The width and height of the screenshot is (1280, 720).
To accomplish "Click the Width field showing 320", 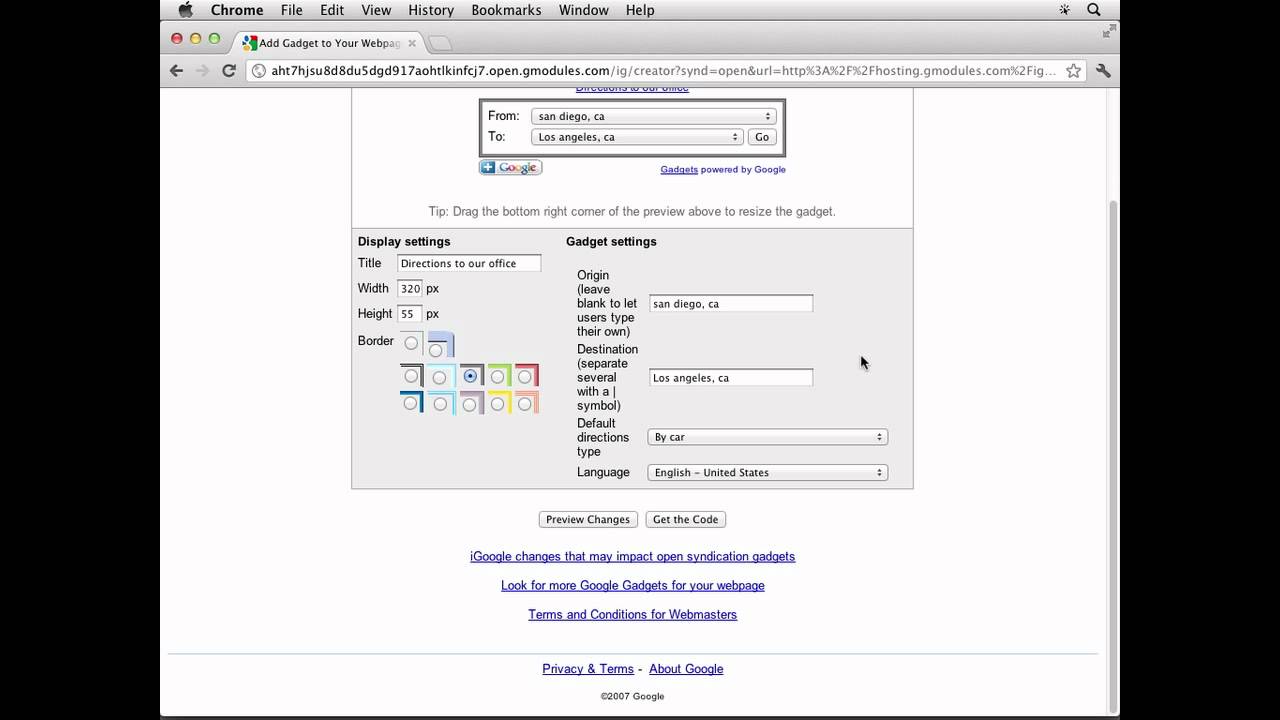I will click(x=410, y=288).
